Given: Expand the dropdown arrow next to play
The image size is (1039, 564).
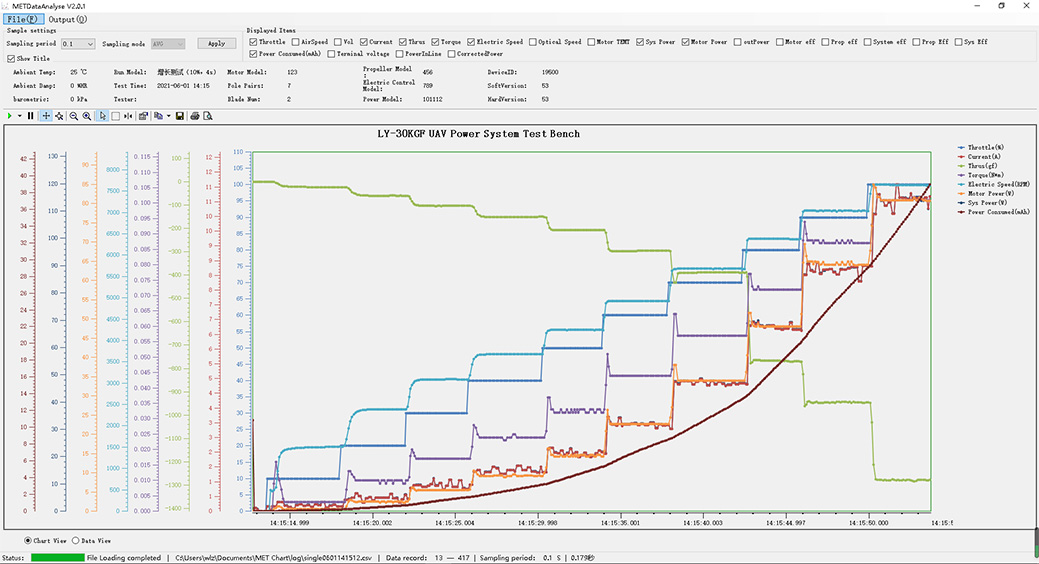Looking at the screenshot, I should pos(18,116).
